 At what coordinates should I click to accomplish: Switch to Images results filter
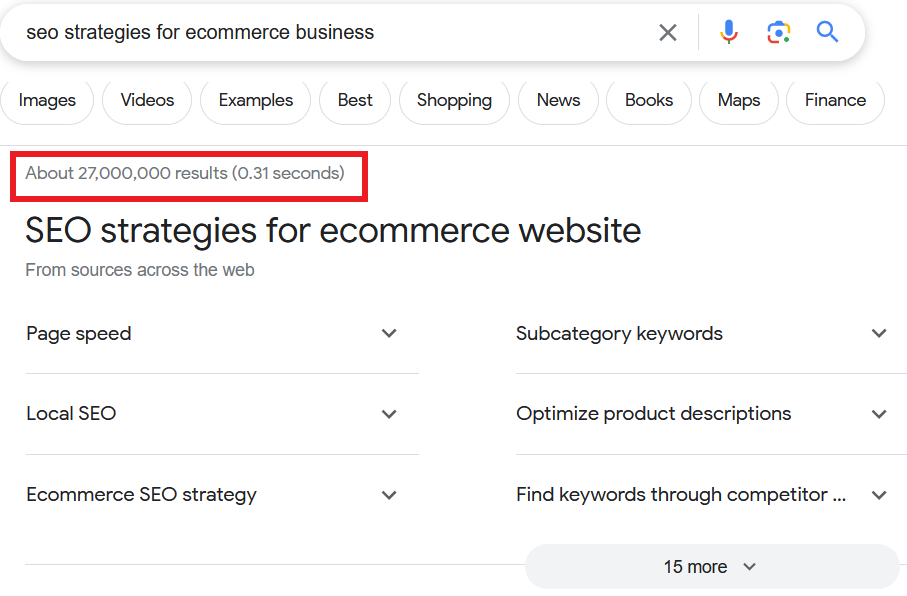click(x=47, y=100)
